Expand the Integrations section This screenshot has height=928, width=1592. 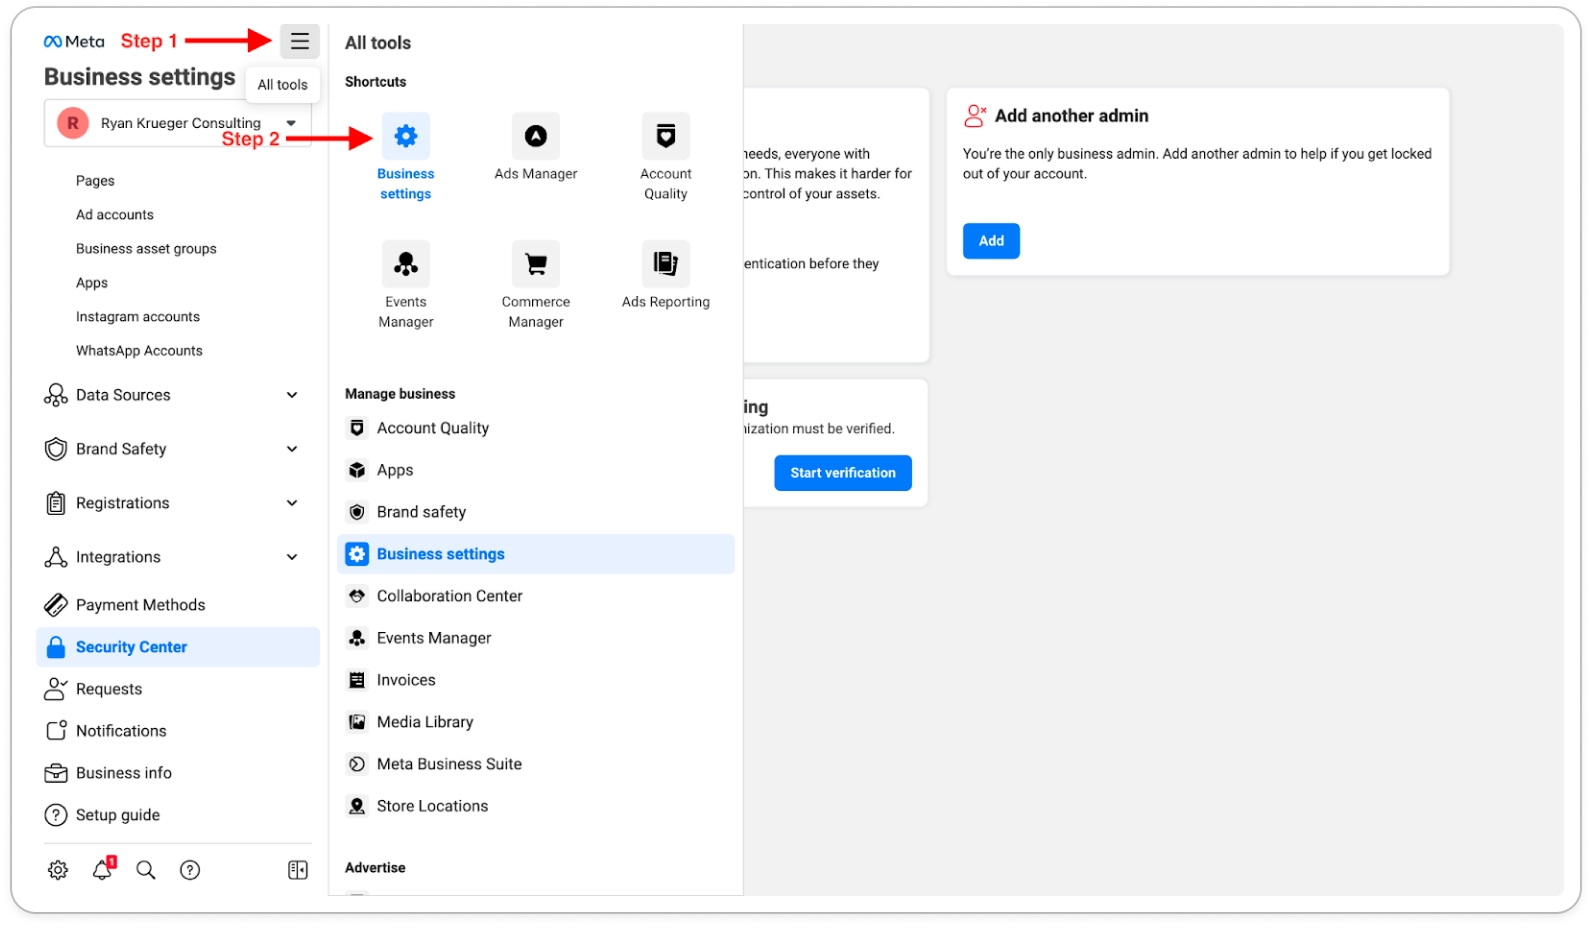[x=292, y=557]
